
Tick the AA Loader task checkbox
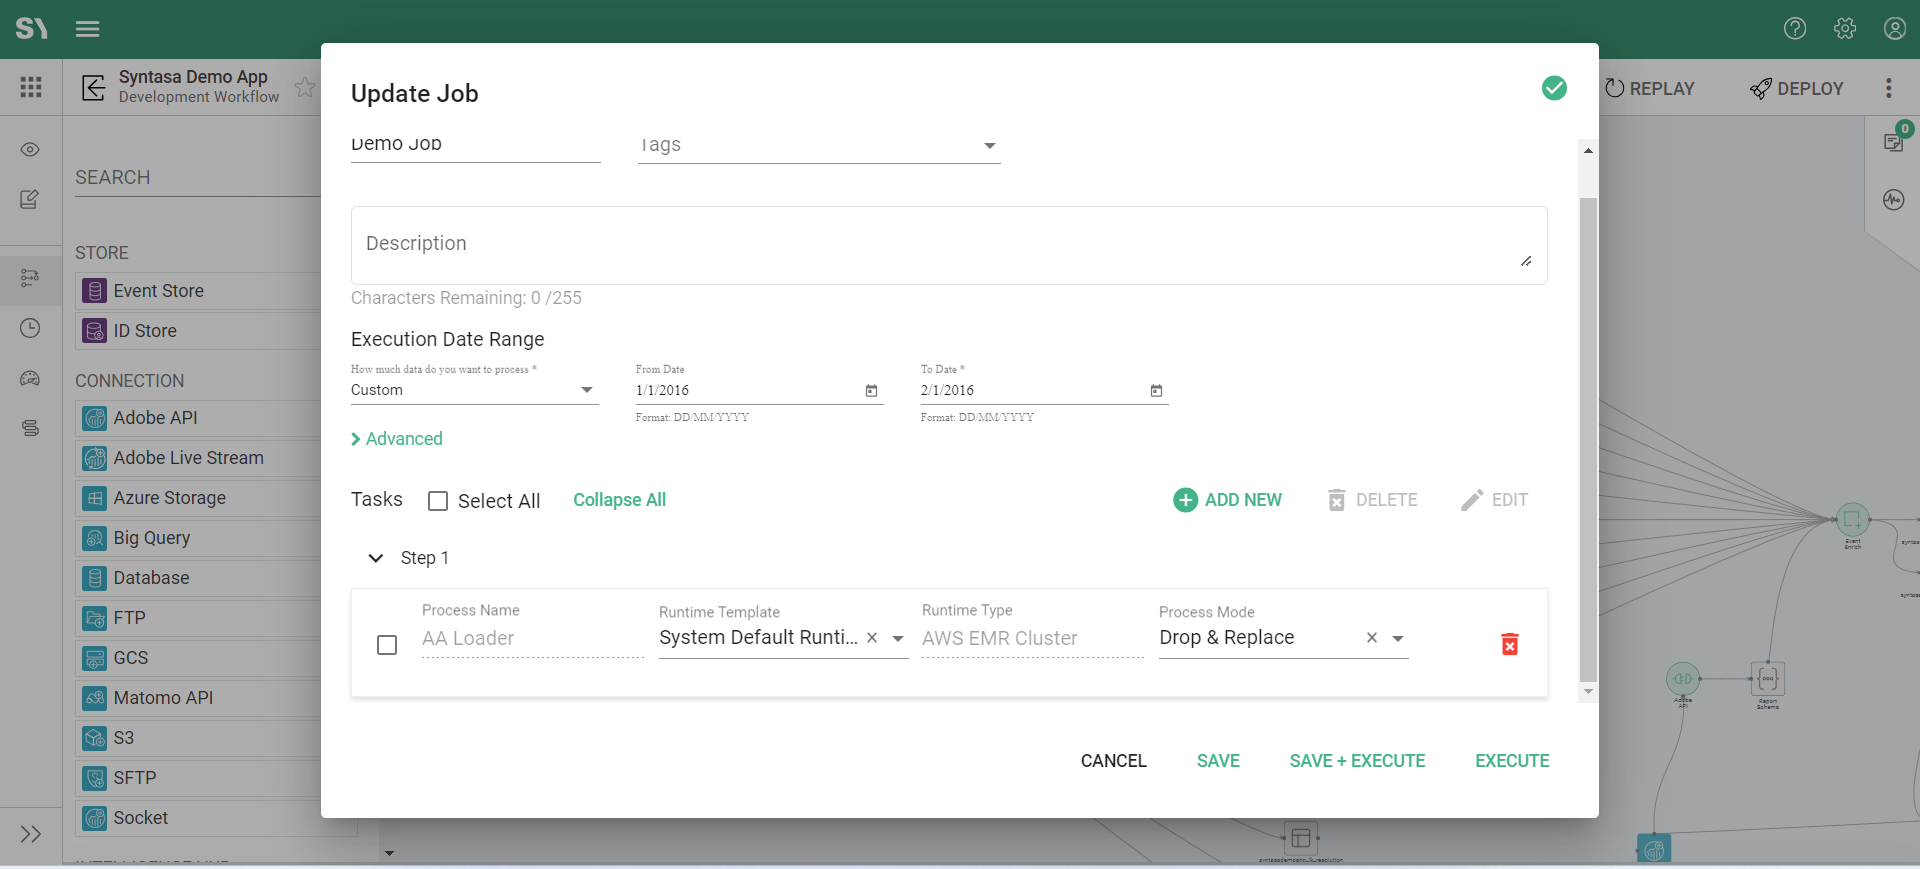tap(387, 645)
